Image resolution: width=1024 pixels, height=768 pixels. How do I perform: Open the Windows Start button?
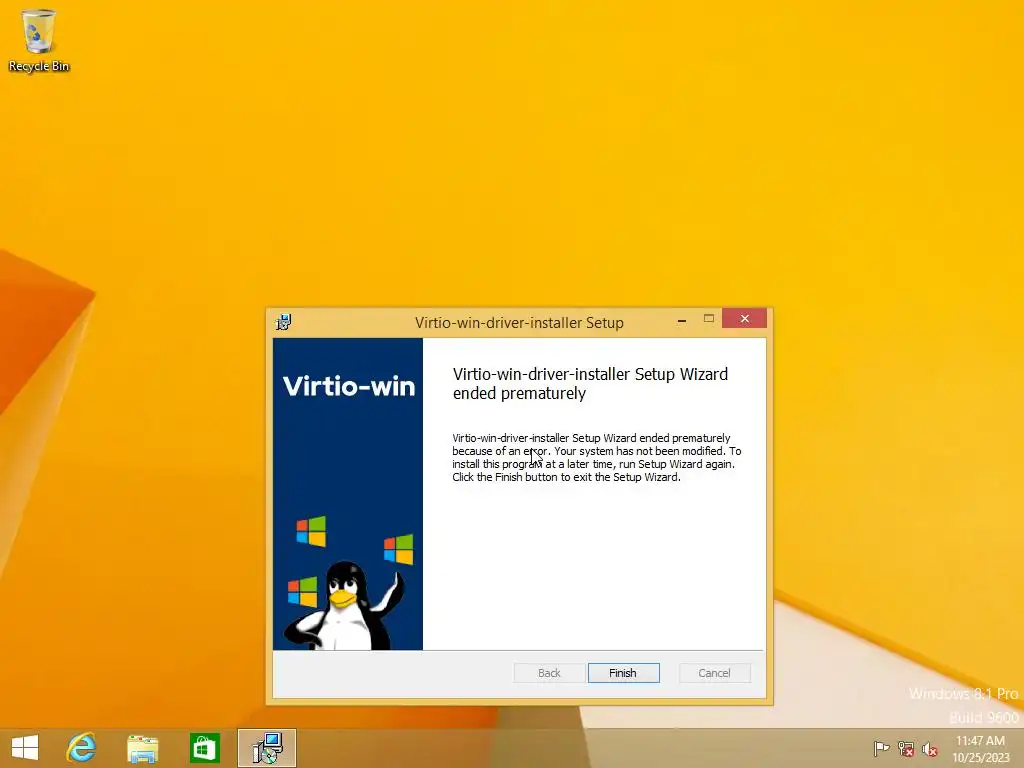click(x=25, y=748)
